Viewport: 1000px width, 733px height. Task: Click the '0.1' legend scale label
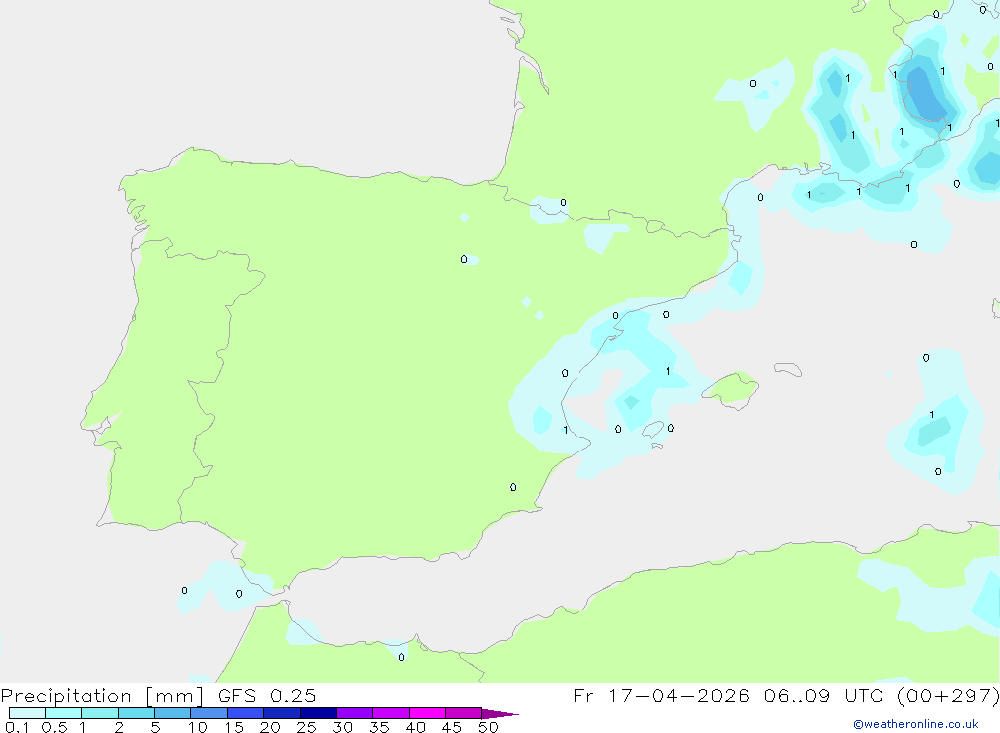[17, 727]
